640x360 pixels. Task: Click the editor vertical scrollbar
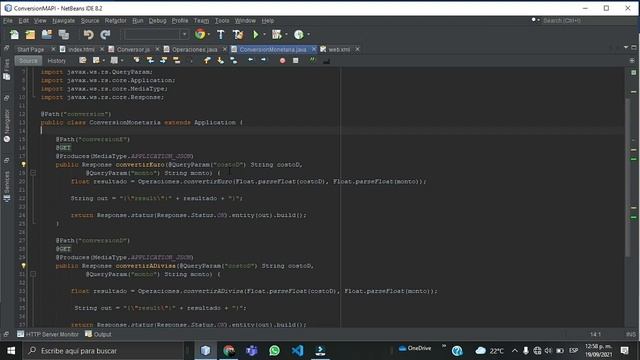[627, 178]
